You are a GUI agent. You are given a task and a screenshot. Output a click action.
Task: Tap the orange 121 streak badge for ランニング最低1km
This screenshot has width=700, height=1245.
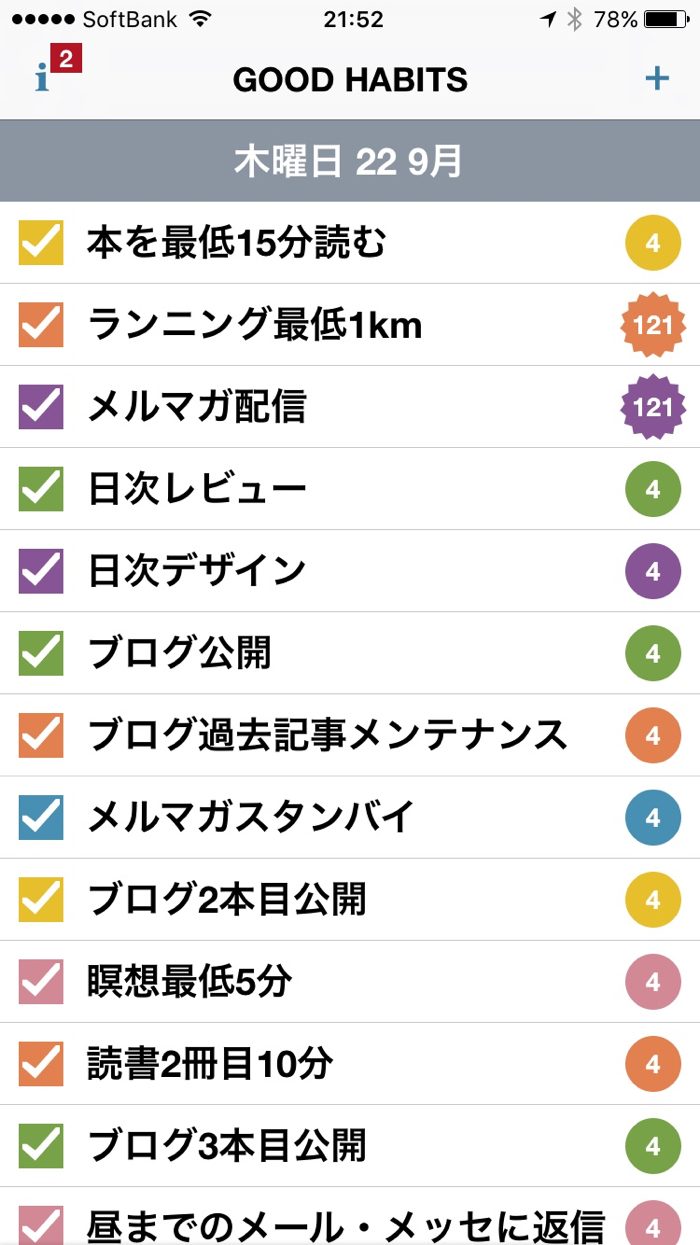pos(653,325)
